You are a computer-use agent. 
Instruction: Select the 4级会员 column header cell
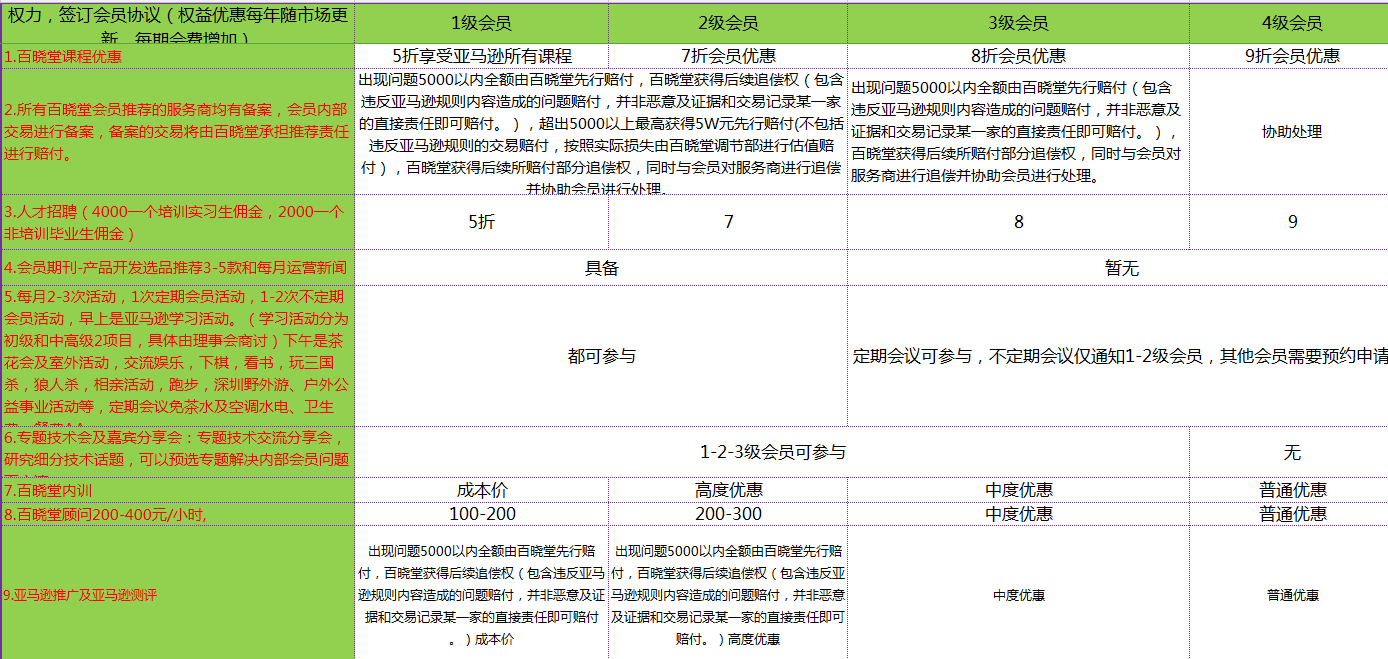(x=1289, y=23)
